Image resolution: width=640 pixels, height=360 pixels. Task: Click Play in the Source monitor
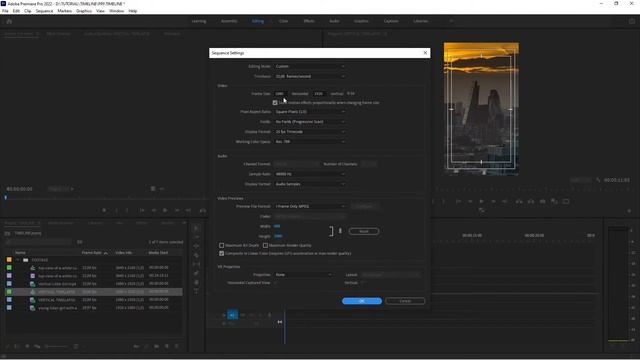(x=165, y=210)
